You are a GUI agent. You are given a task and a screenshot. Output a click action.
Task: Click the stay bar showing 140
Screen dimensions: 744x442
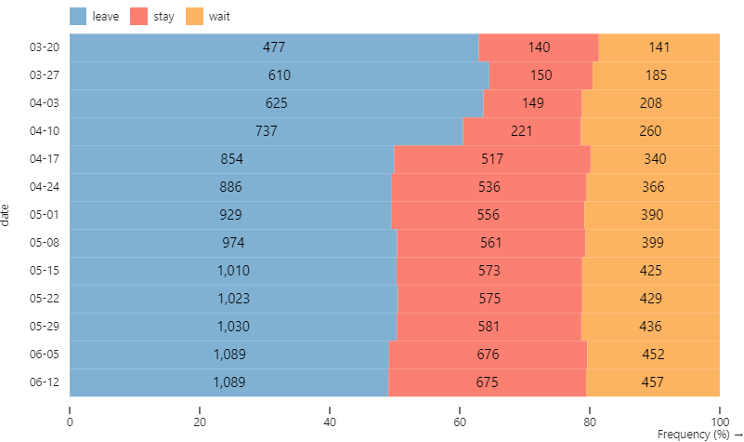tap(539, 47)
